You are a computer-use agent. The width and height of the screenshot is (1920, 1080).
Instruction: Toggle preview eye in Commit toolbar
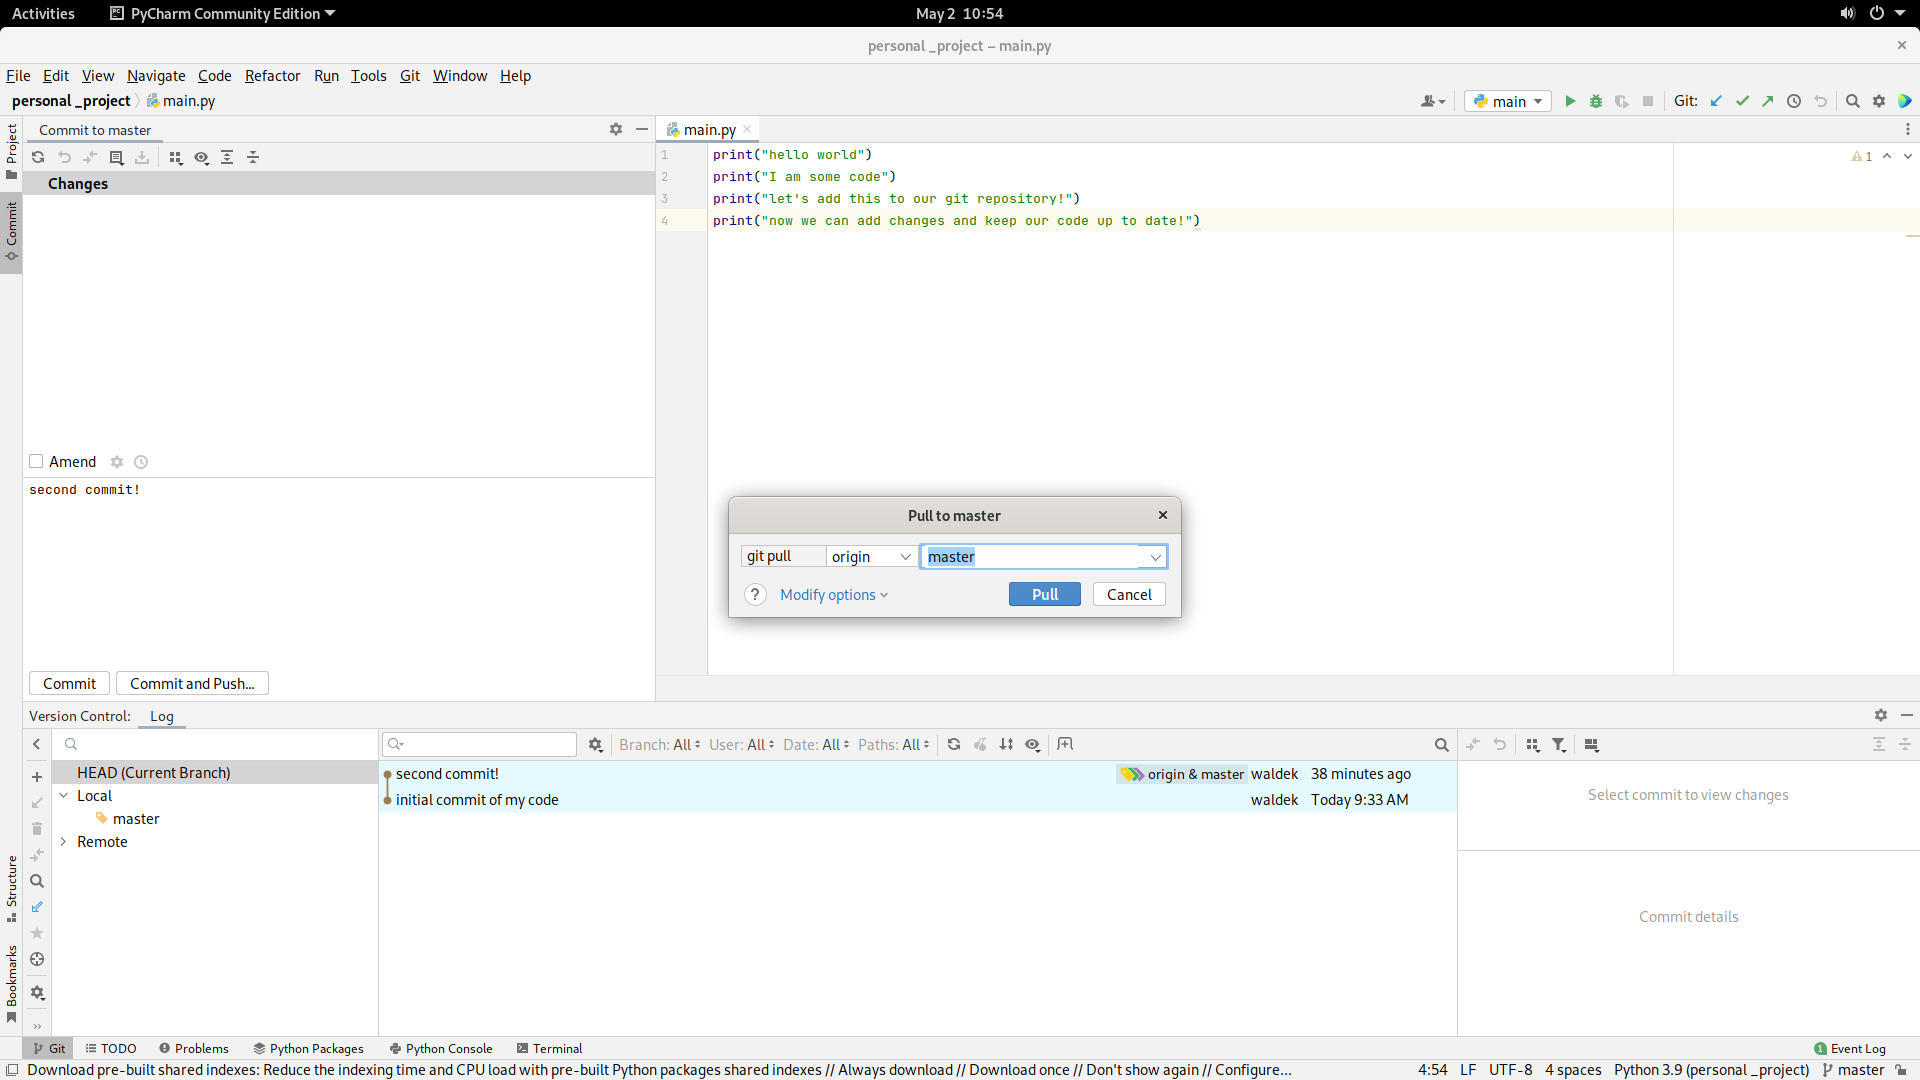(201, 157)
